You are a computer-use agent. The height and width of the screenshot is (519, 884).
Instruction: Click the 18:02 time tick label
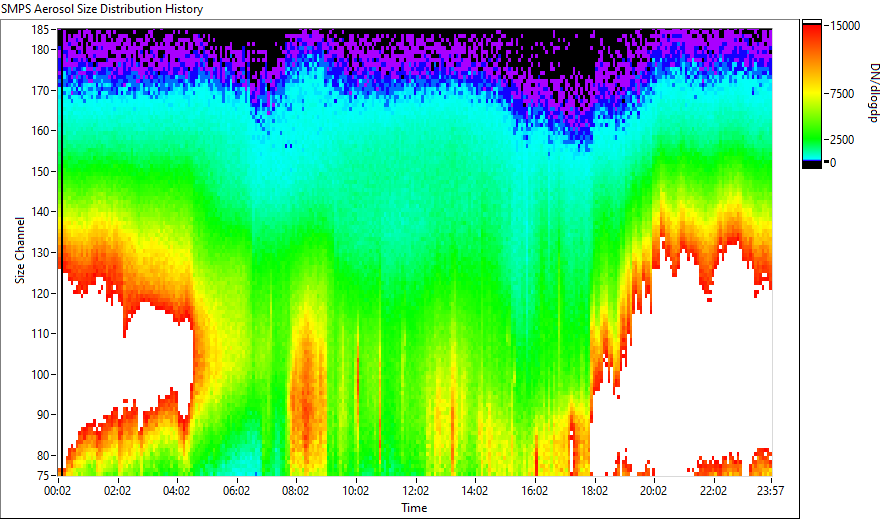point(594,491)
